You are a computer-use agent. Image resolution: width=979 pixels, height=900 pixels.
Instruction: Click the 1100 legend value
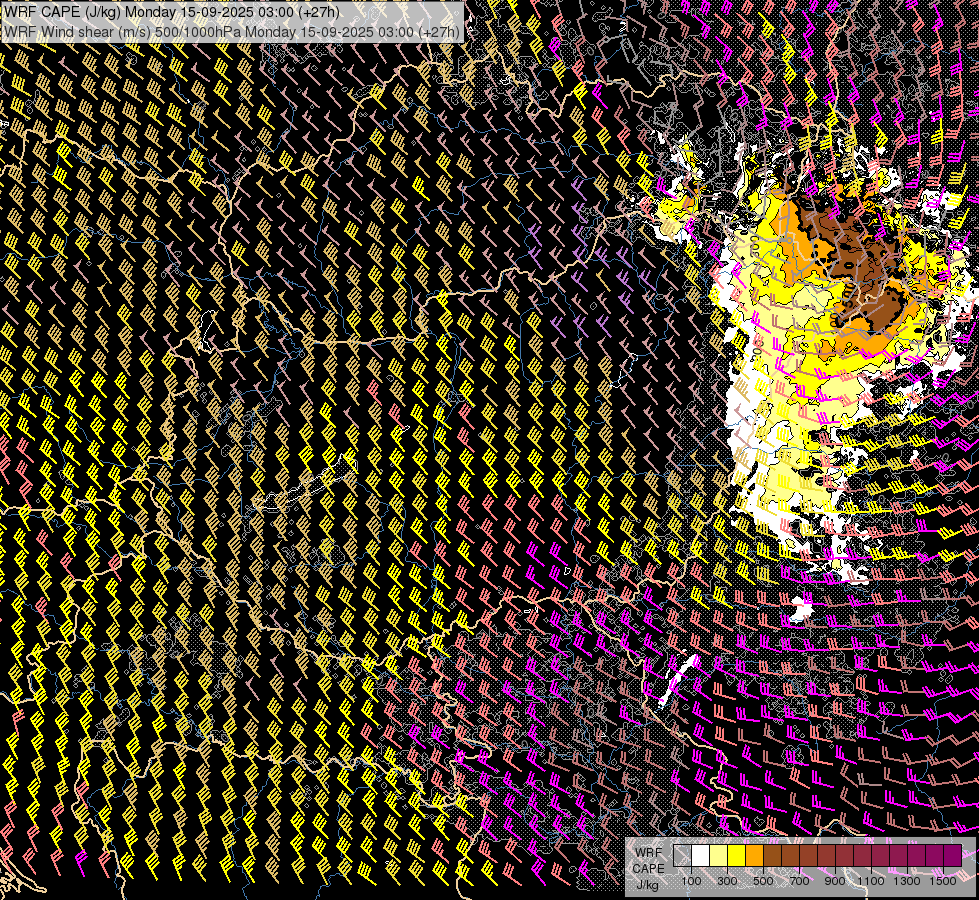click(x=870, y=881)
